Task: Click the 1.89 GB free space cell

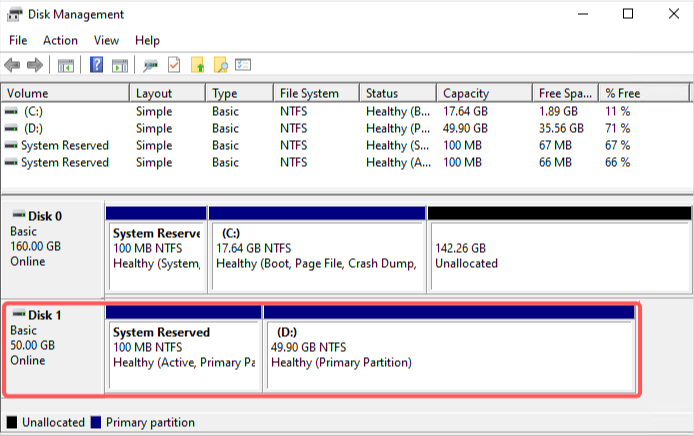Action: [x=558, y=112]
